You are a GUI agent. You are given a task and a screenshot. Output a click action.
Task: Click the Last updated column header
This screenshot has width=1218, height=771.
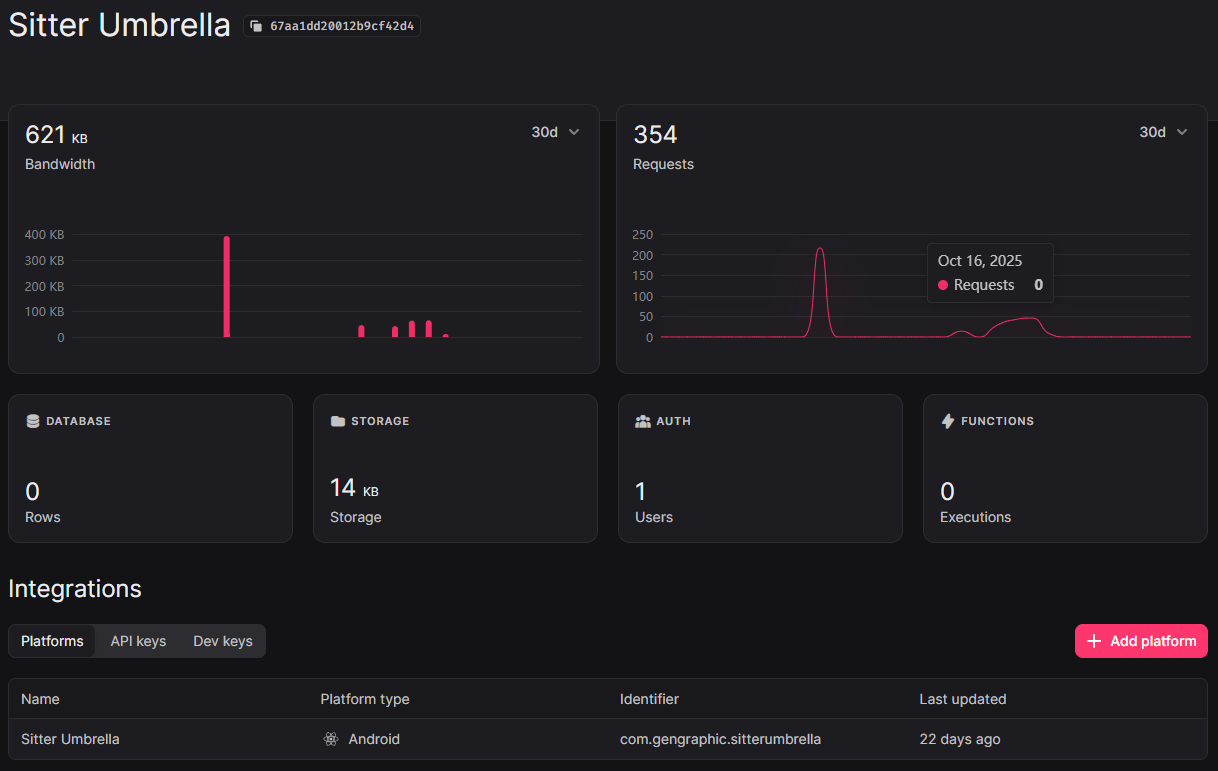coord(963,699)
